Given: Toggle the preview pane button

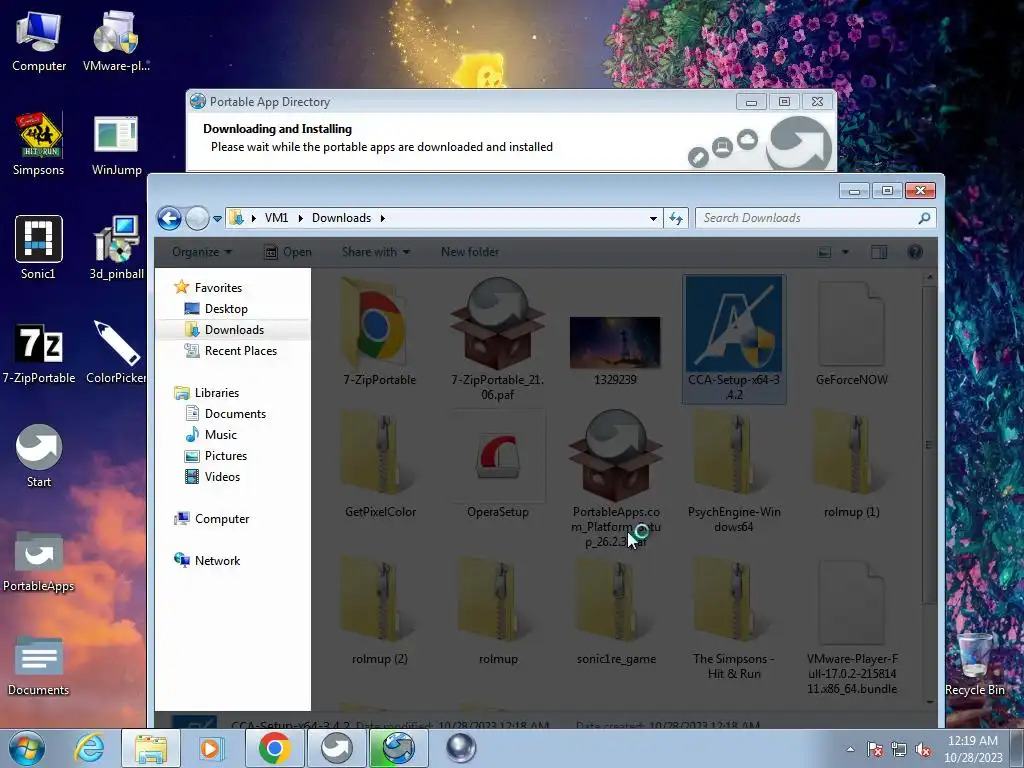Looking at the screenshot, I should click(879, 252).
